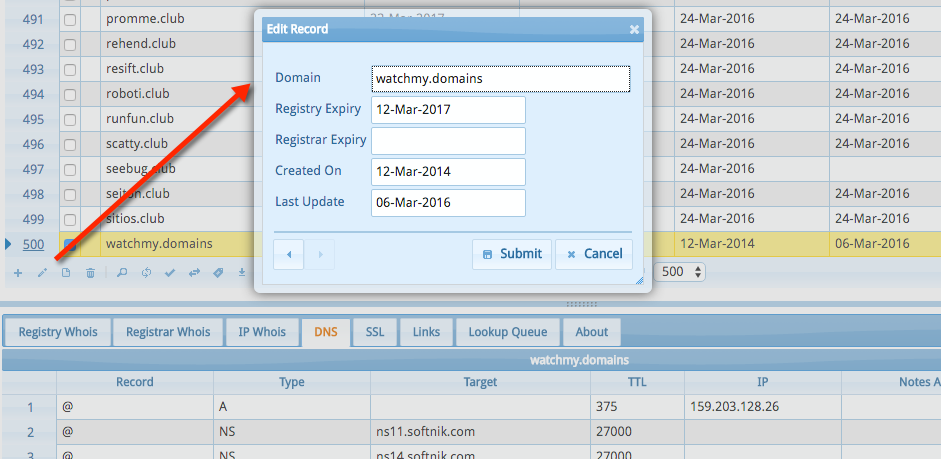
Task: Click the 159.203.128.26 IP cell
Action: pyautogui.click(x=763, y=407)
